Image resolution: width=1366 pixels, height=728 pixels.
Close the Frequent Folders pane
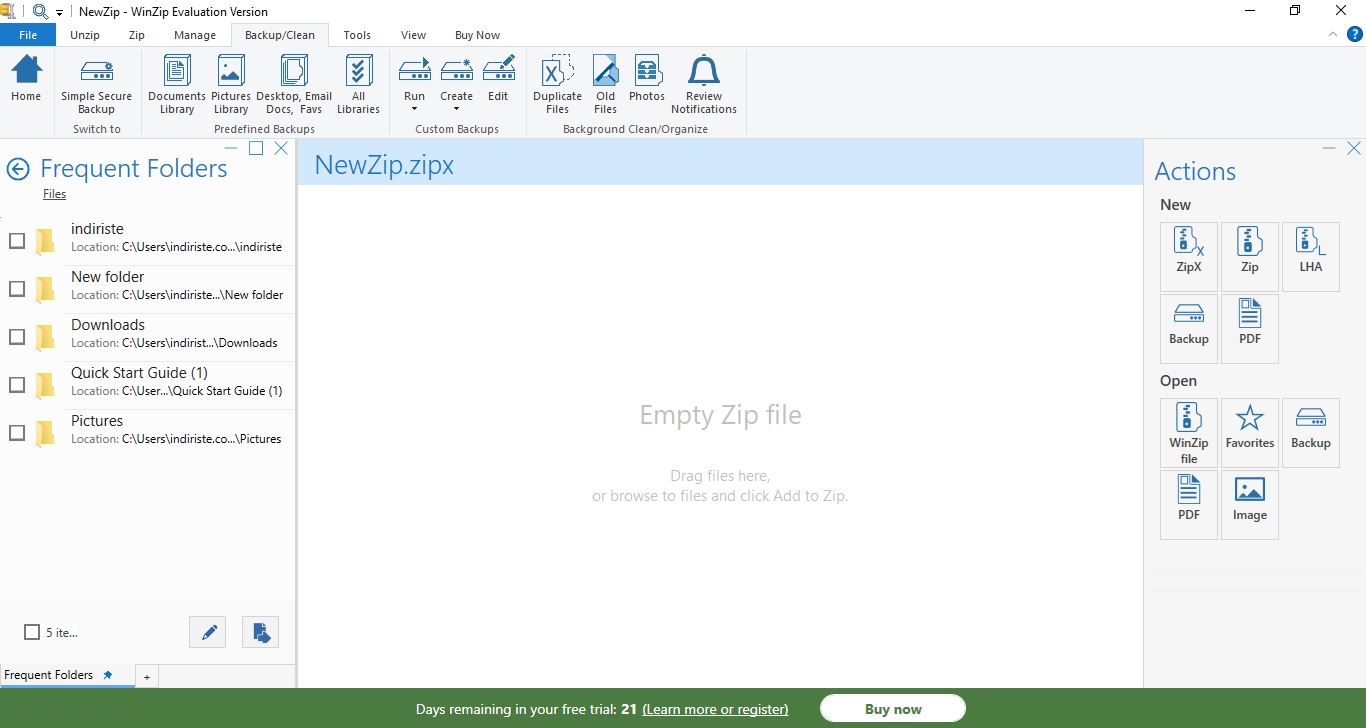tap(281, 148)
